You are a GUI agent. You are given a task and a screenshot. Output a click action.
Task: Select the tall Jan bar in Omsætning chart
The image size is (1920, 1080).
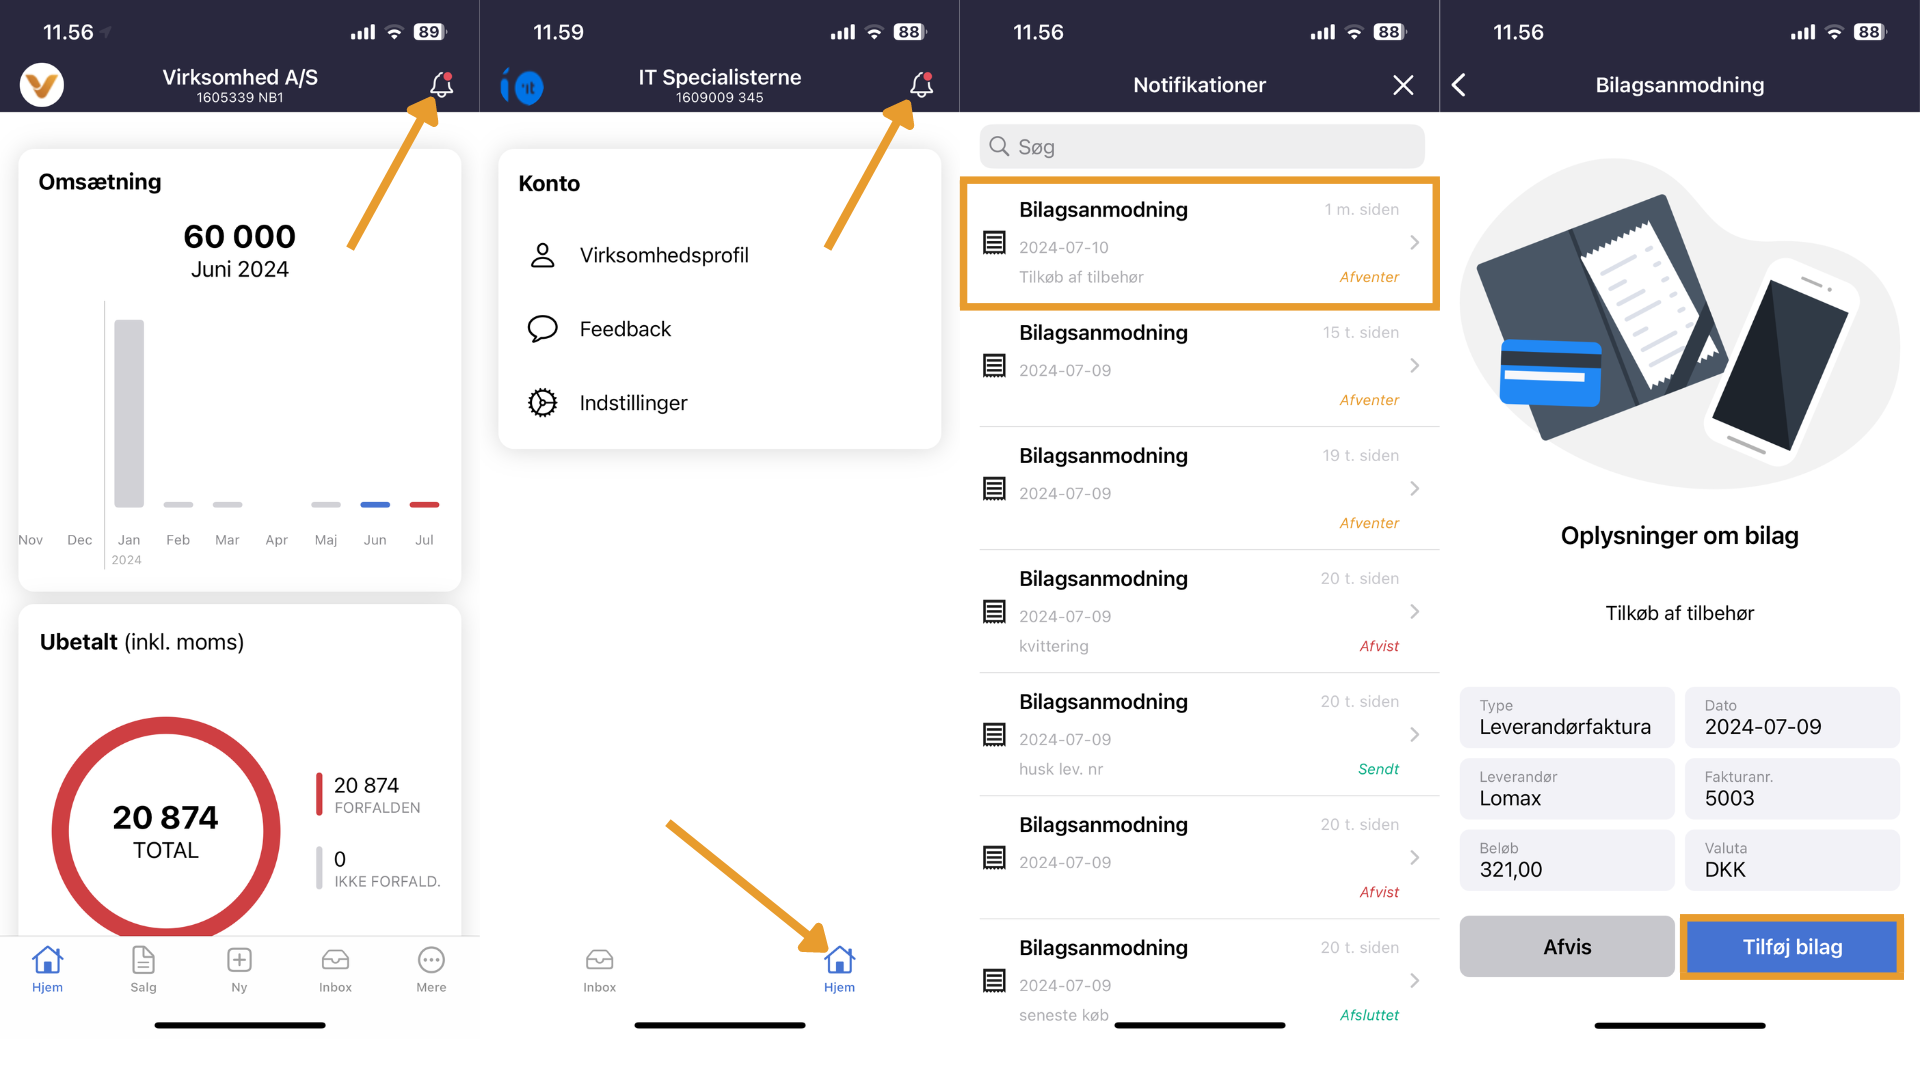(x=129, y=413)
